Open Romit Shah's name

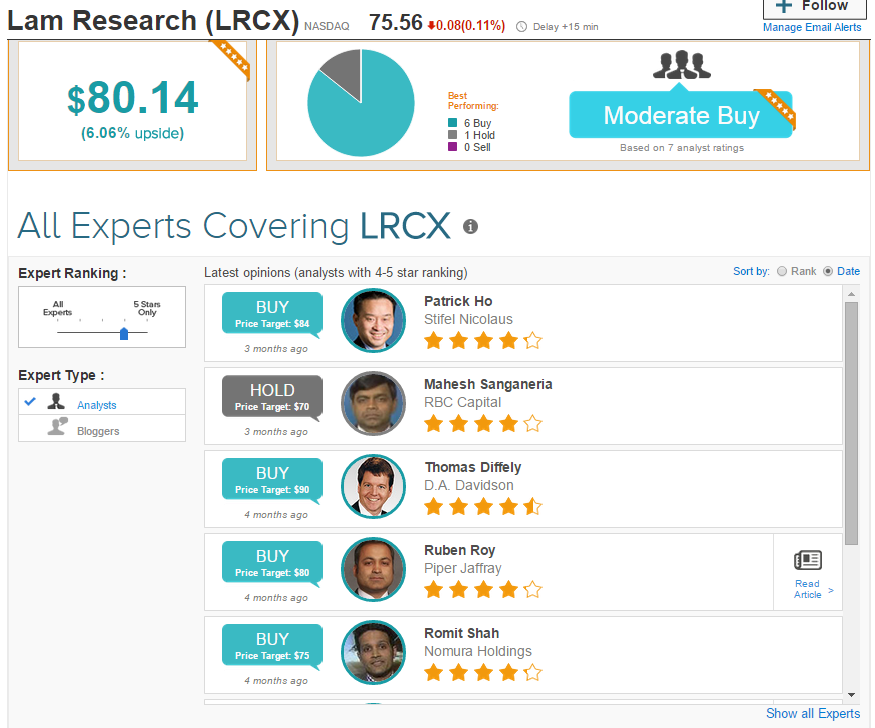click(x=461, y=633)
